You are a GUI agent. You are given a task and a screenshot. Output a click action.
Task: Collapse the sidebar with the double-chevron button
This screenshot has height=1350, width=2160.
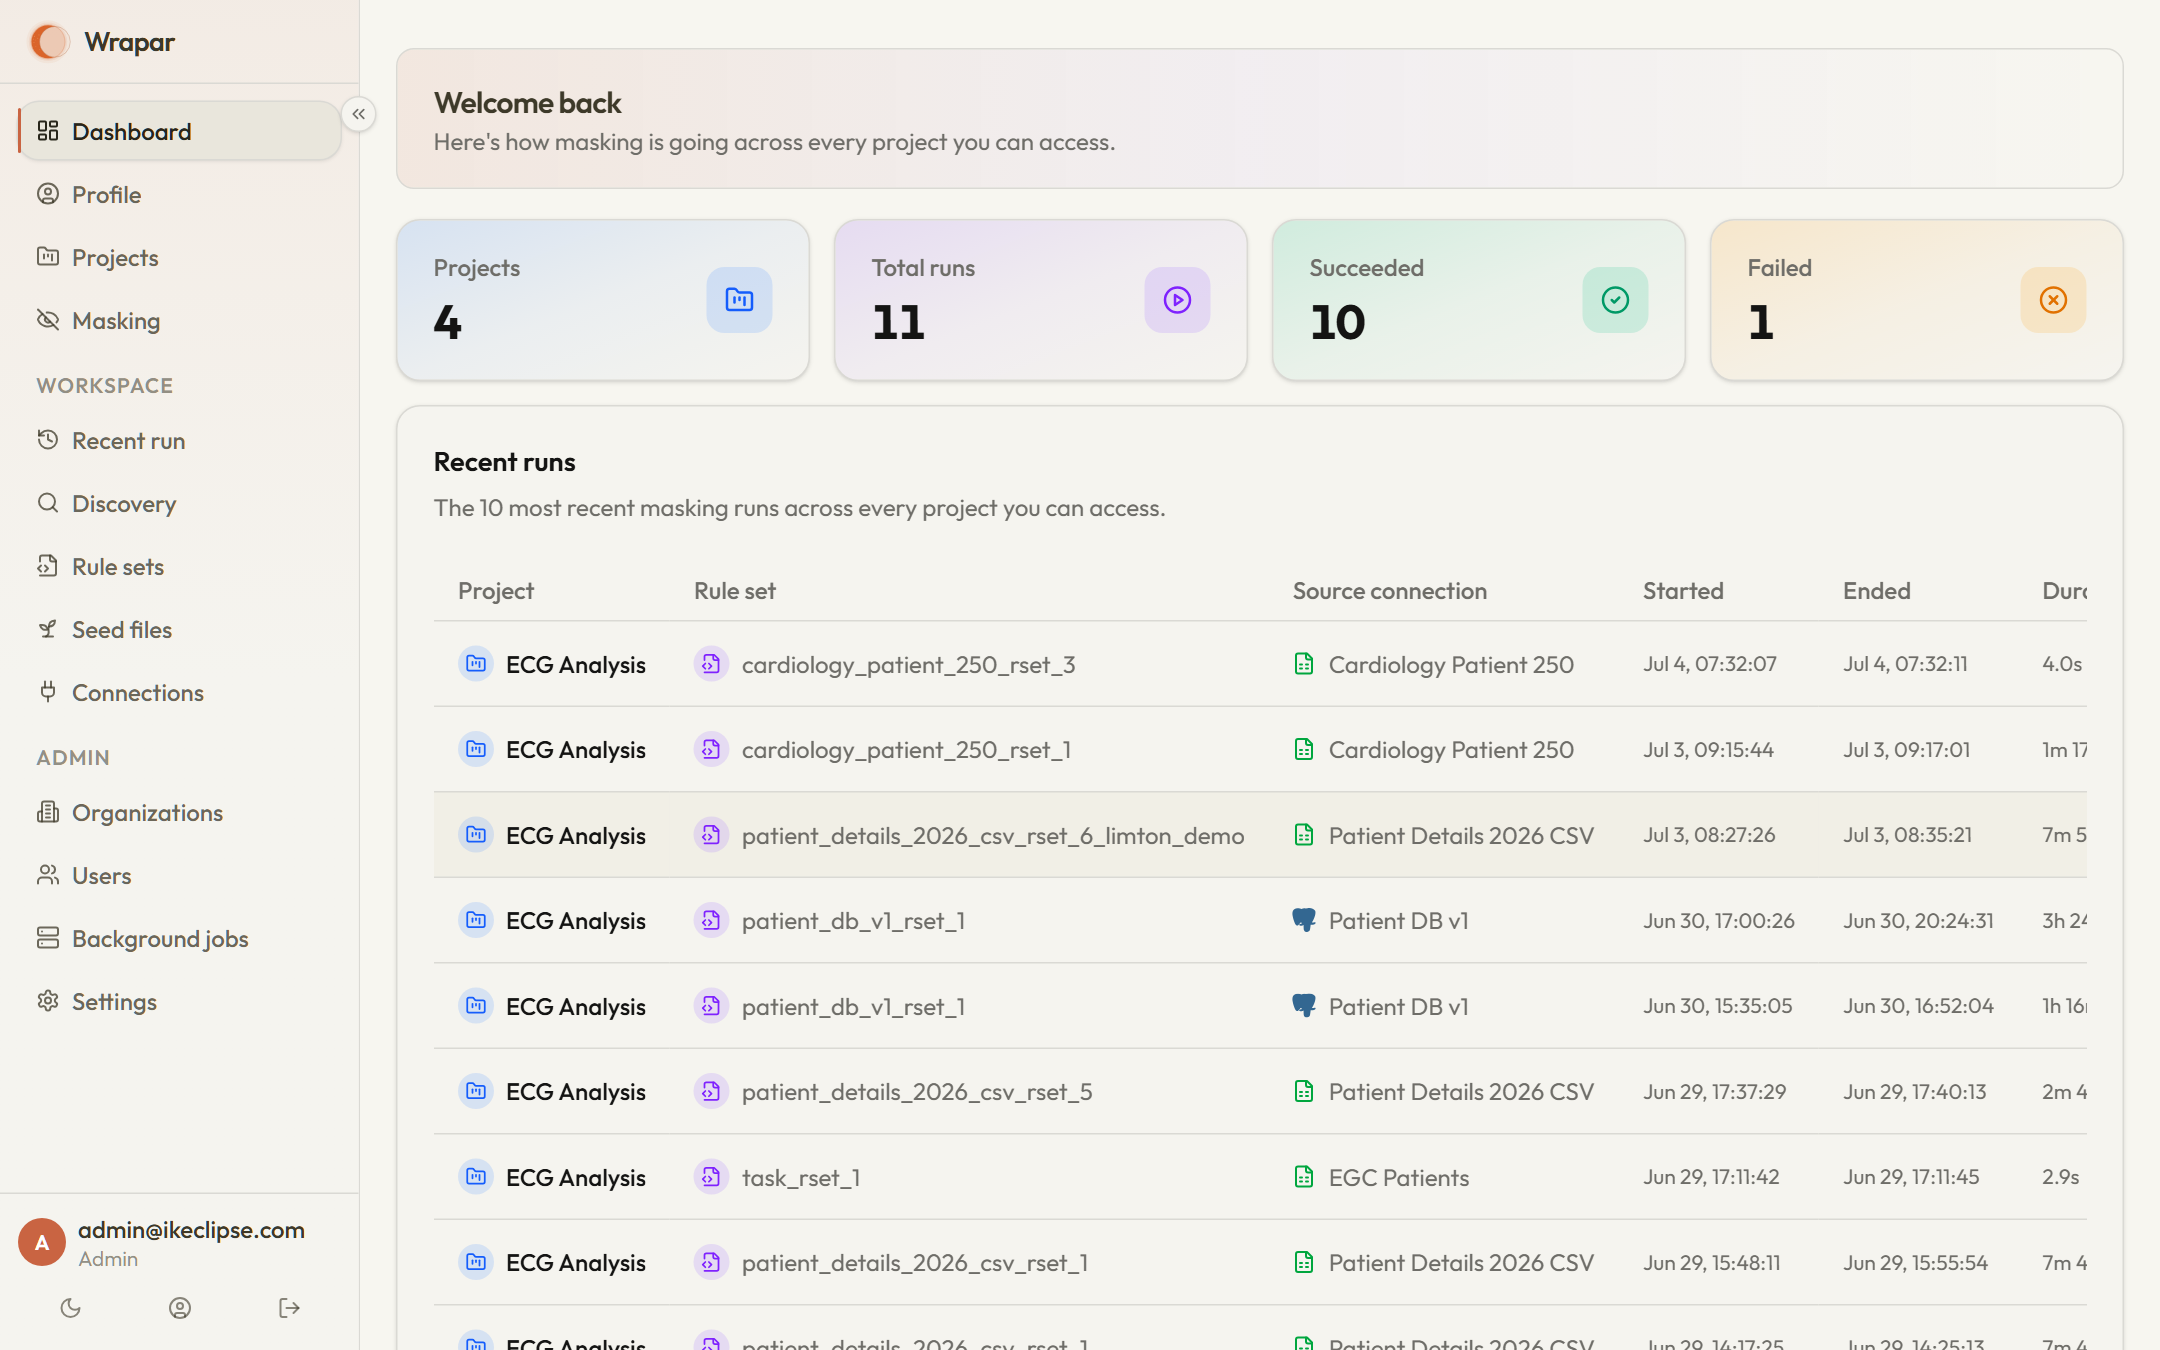pyautogui.click(x=358, y=114)
